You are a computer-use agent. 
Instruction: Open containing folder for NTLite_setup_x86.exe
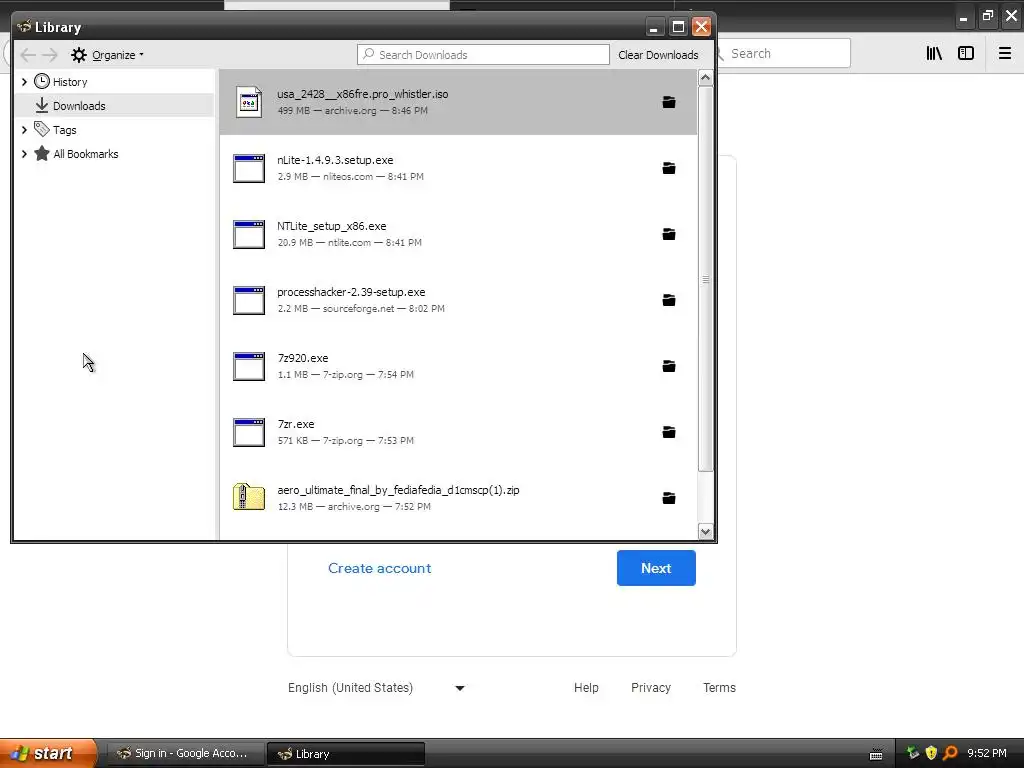[x=669, y=234]
